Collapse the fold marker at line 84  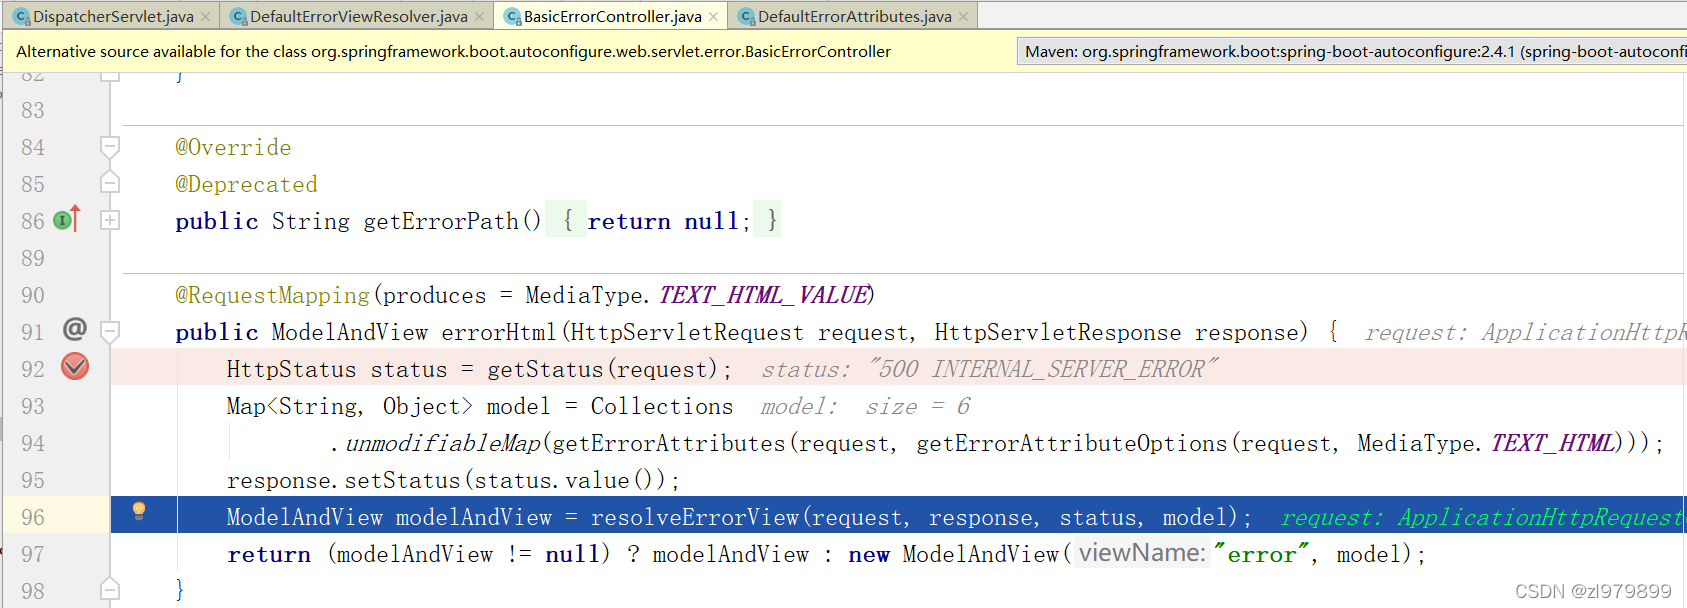(x=110, y=147)
